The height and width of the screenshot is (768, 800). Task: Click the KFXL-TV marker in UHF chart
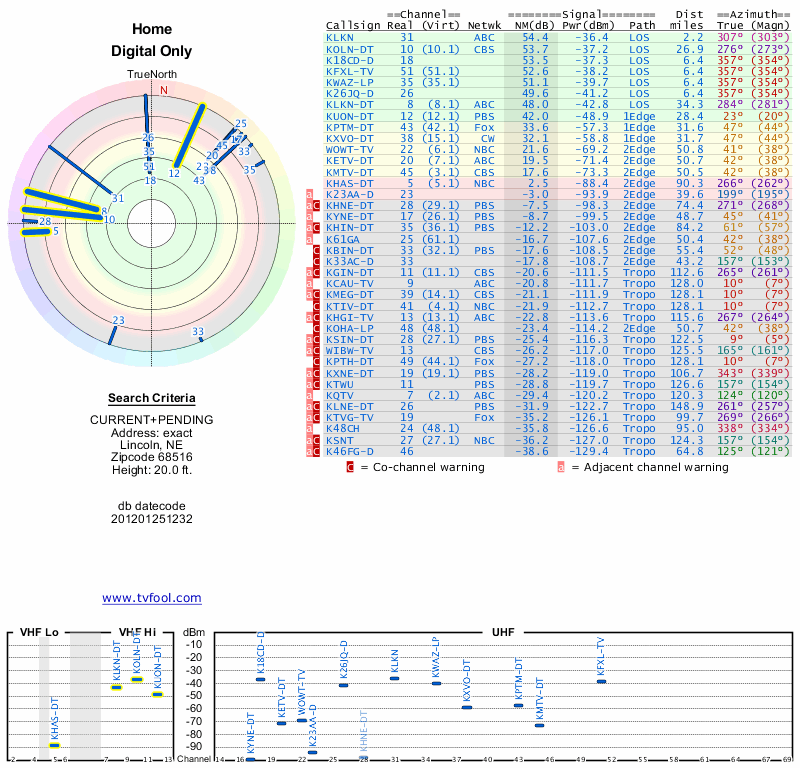(602, 681)
